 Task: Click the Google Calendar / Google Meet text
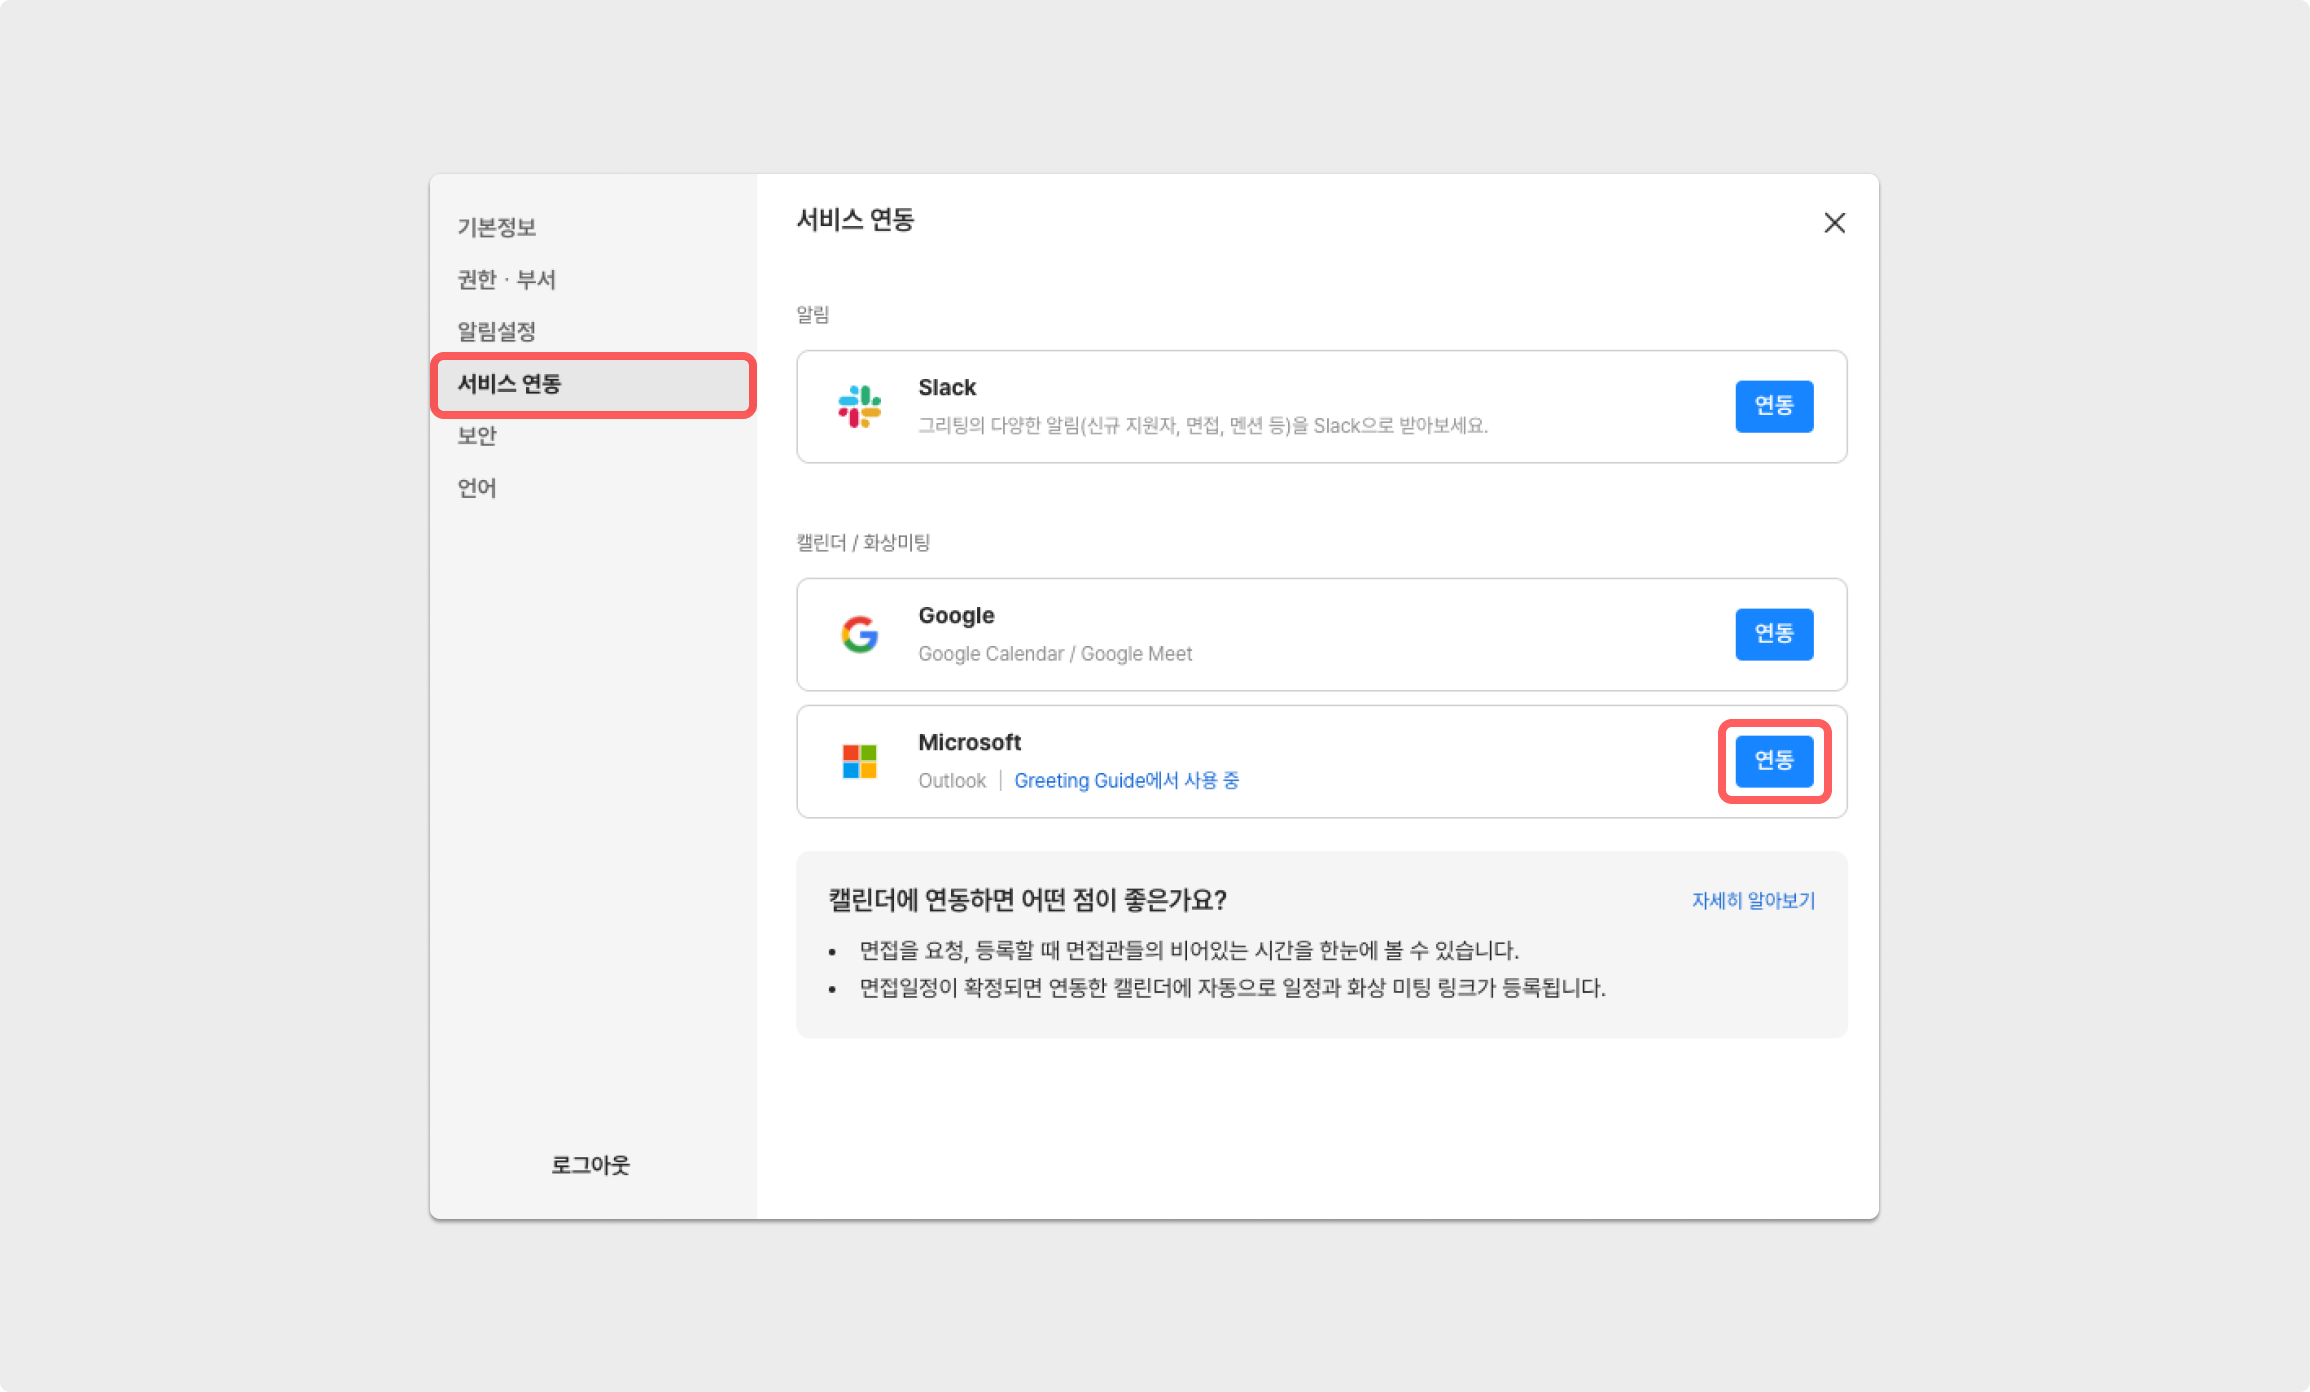coord(1055,654)
